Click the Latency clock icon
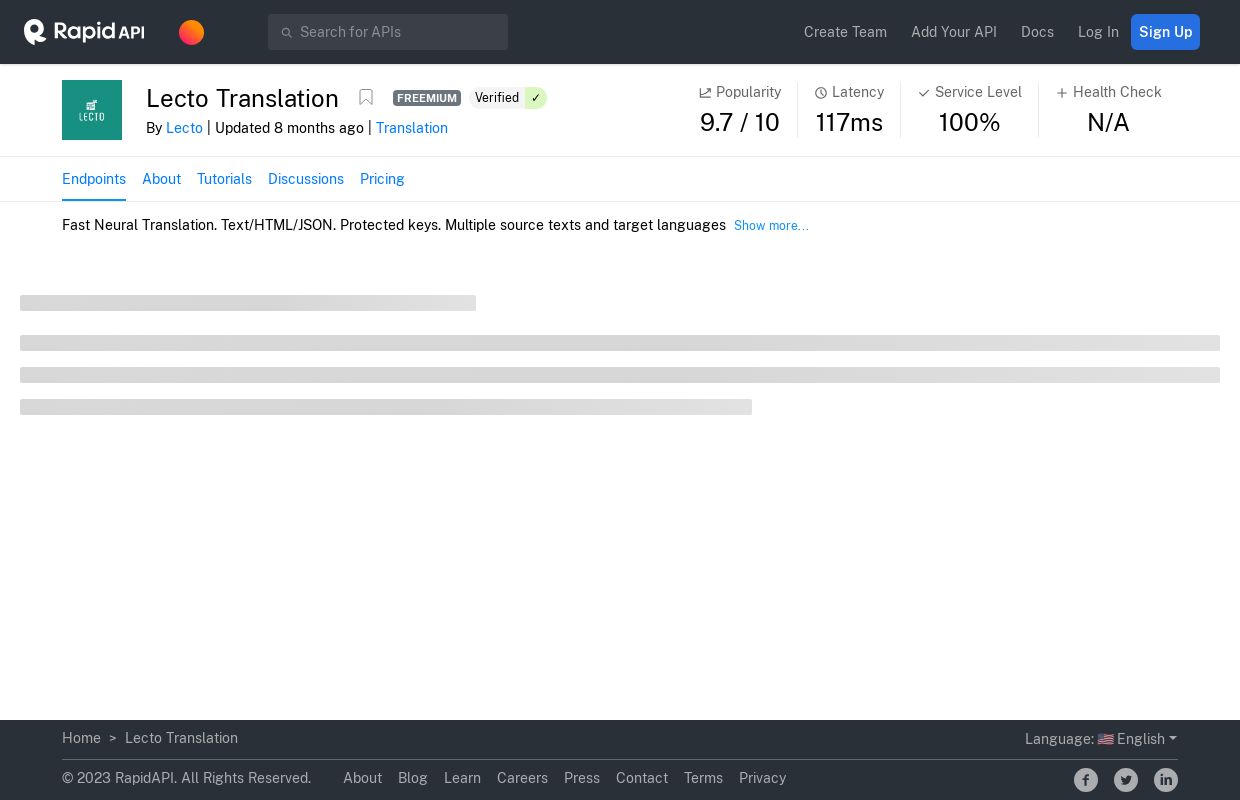 [x=821, y=93]
